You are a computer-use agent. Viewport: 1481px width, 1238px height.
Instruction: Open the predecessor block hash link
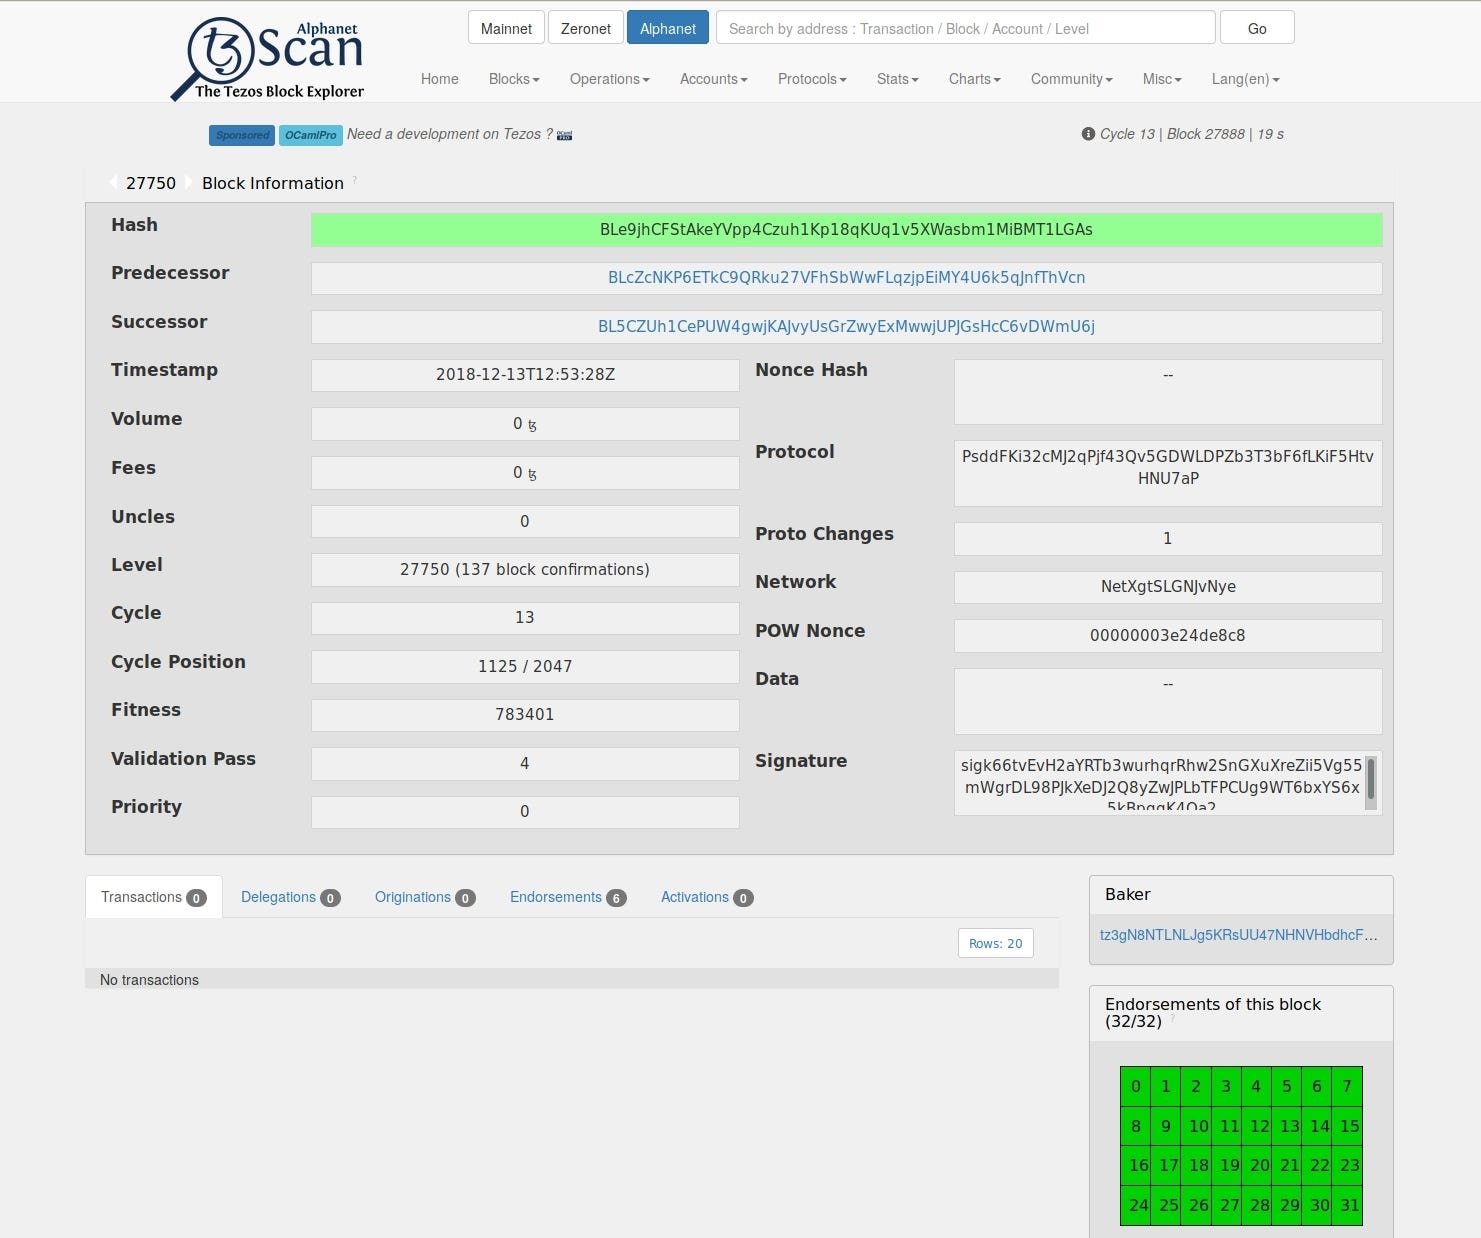(846, 278)
